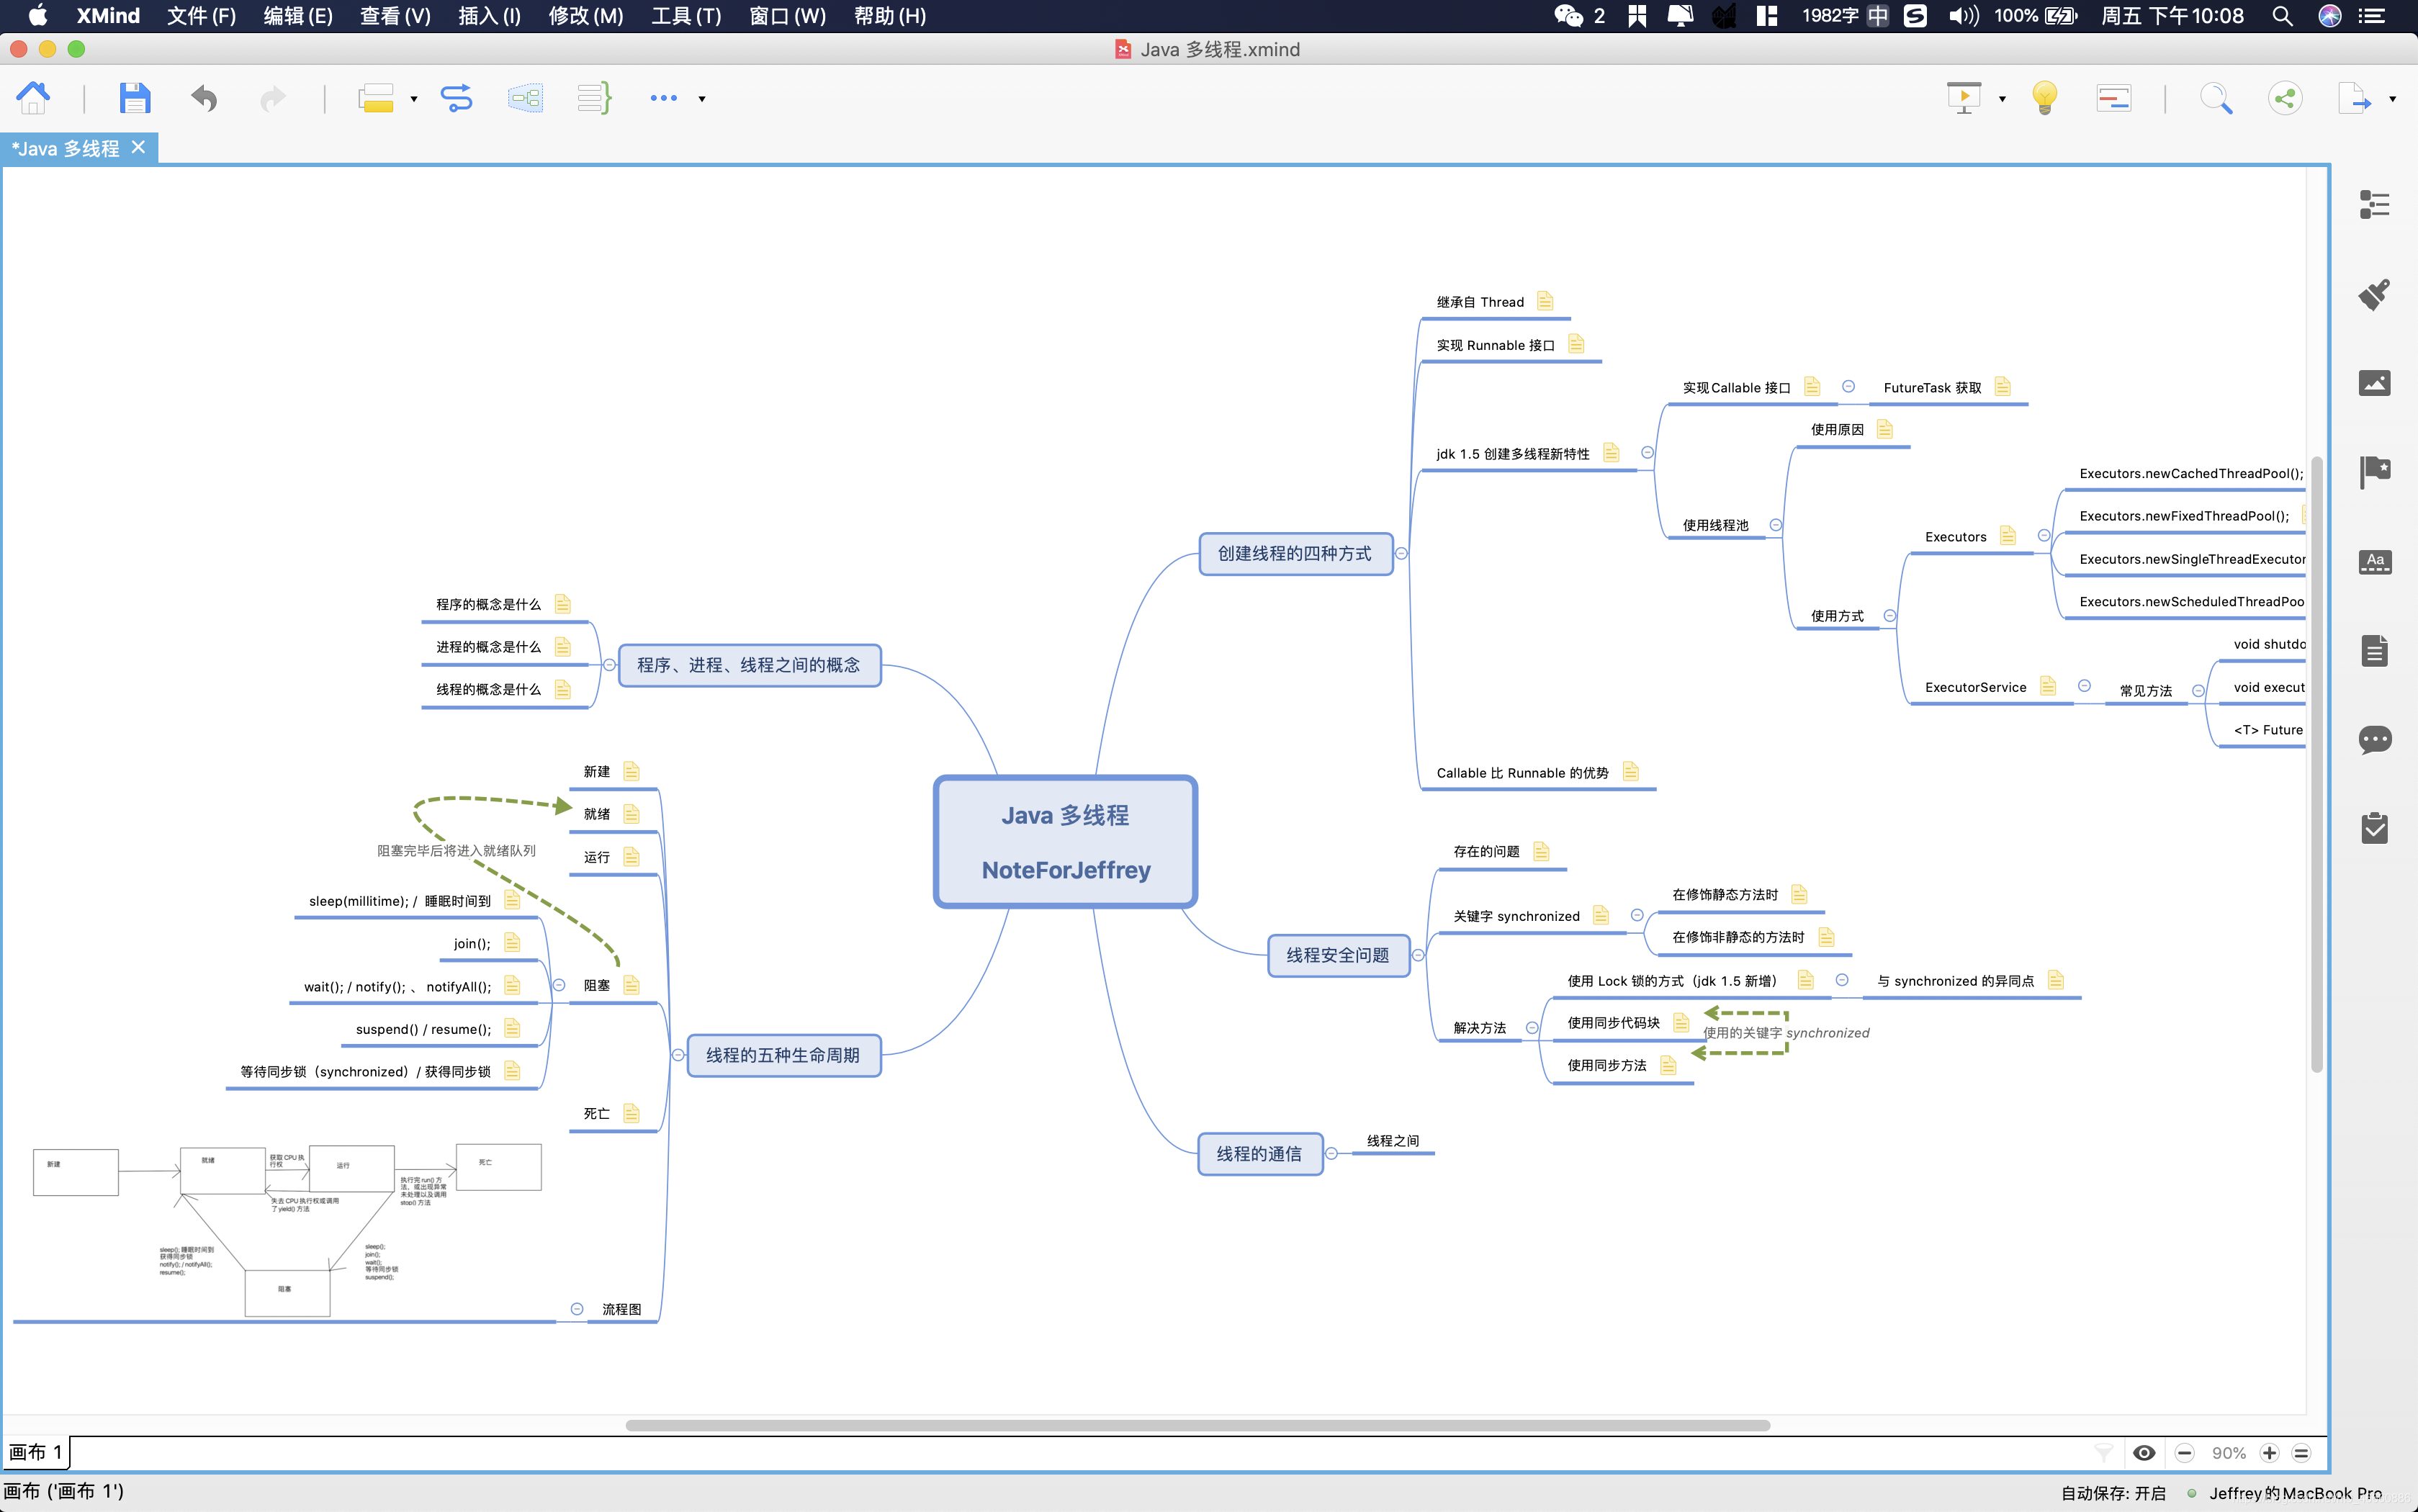Collapse the 使用线程池 subtopic

coord(1776,525)
